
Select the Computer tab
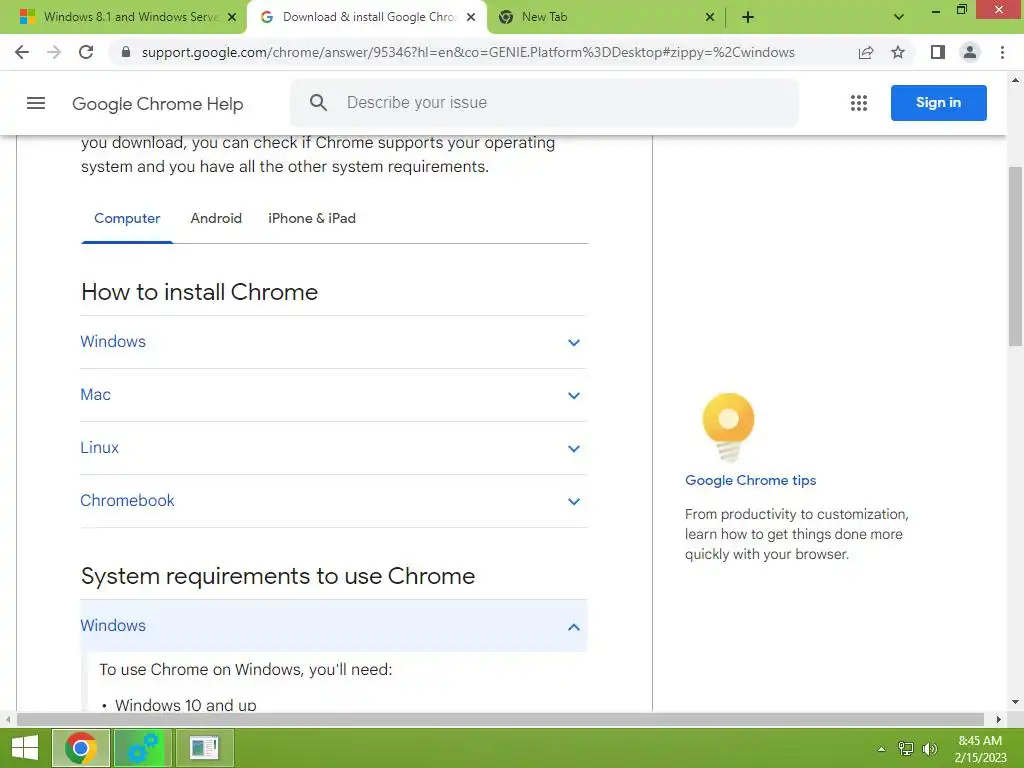[127, 218]
